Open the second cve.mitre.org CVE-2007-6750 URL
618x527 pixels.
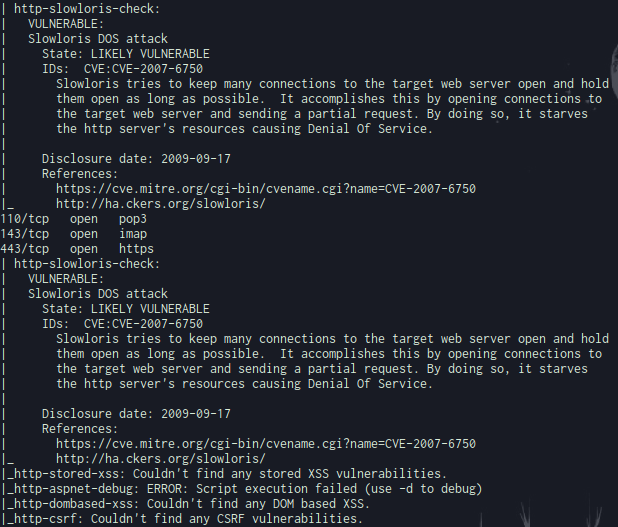[266, 444]
